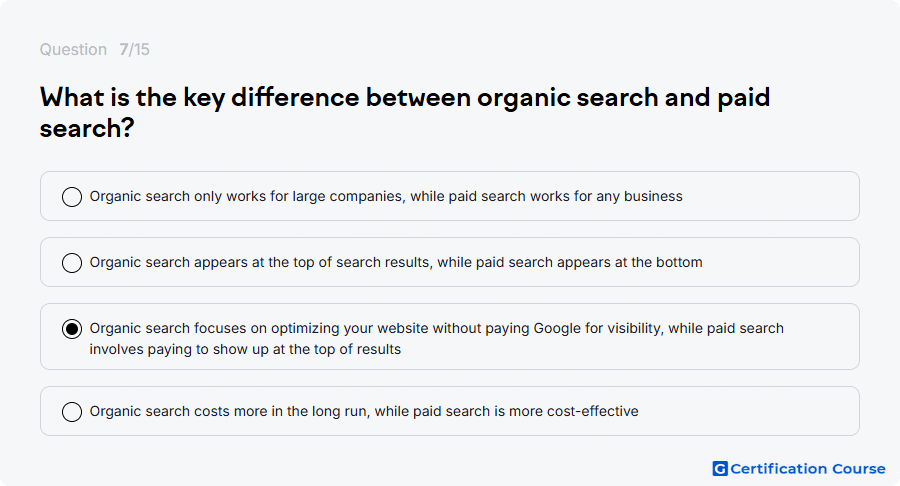Click answer text about paying to show up at top
This screenshot has height=486, width=900.
click(436, 339)
